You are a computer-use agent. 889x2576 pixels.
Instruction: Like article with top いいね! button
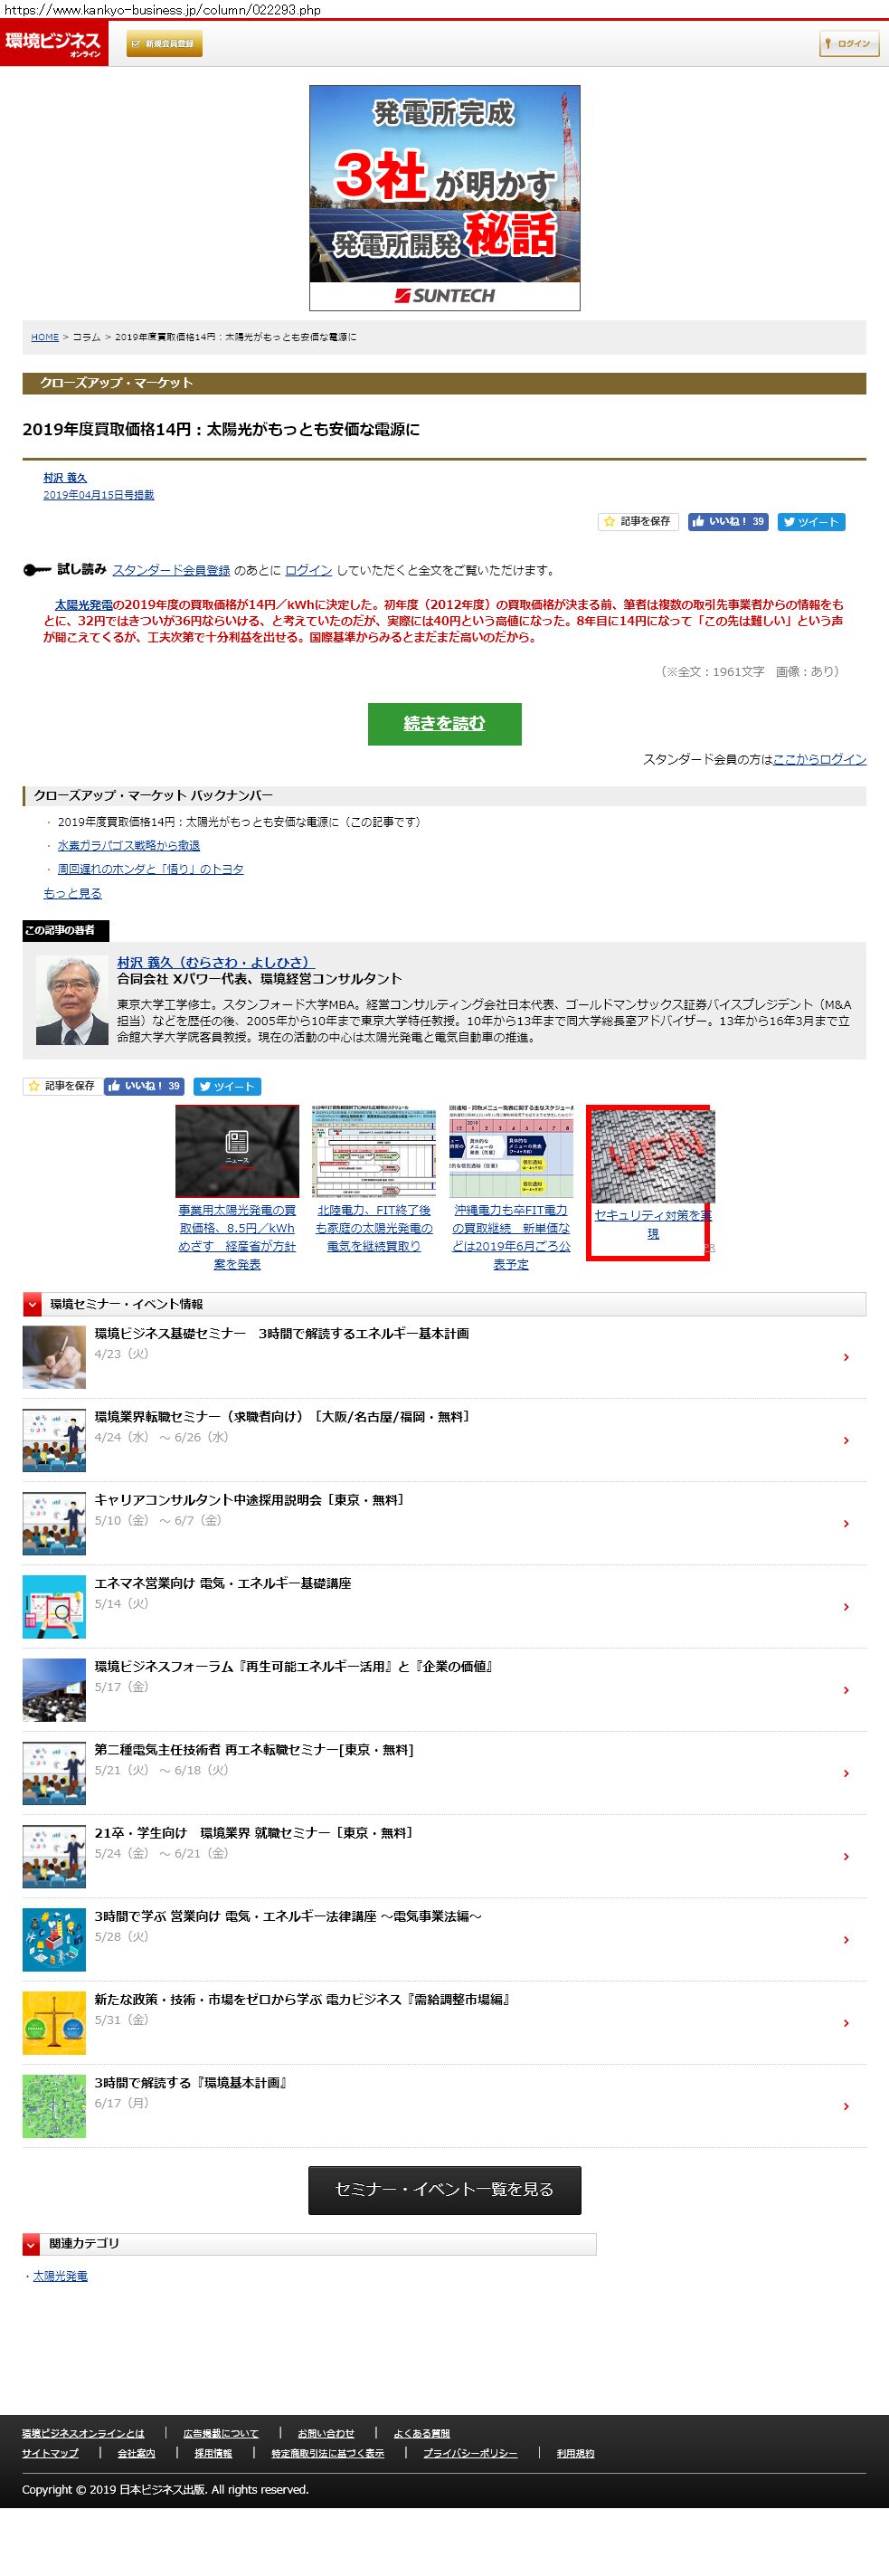[728, 521]
